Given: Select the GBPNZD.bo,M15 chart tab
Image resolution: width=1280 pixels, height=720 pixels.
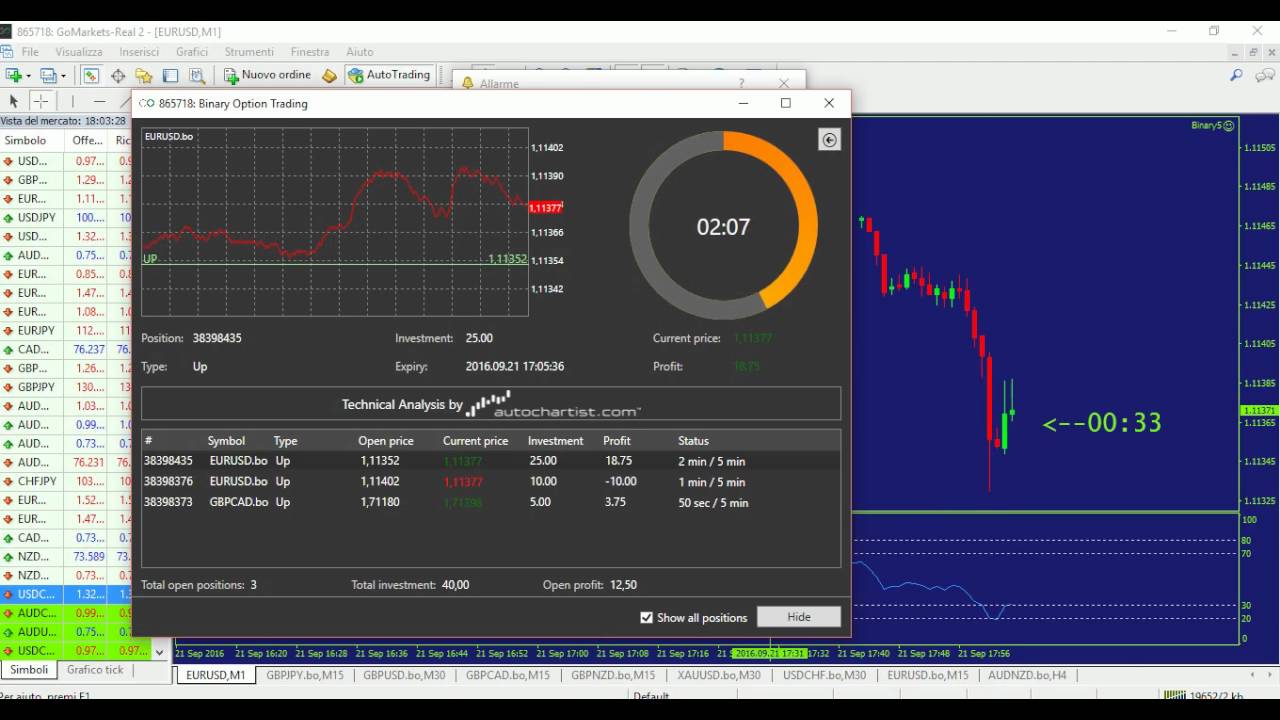Looking at the screenshot, I should pyautogui.click(x=613, y=675).
